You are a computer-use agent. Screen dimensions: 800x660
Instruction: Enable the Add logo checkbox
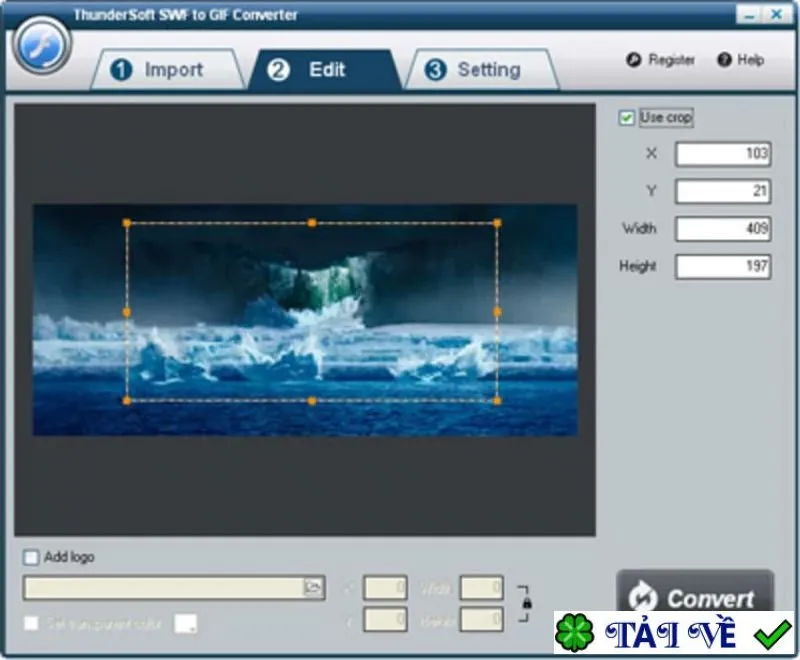[x=31, y=557]
